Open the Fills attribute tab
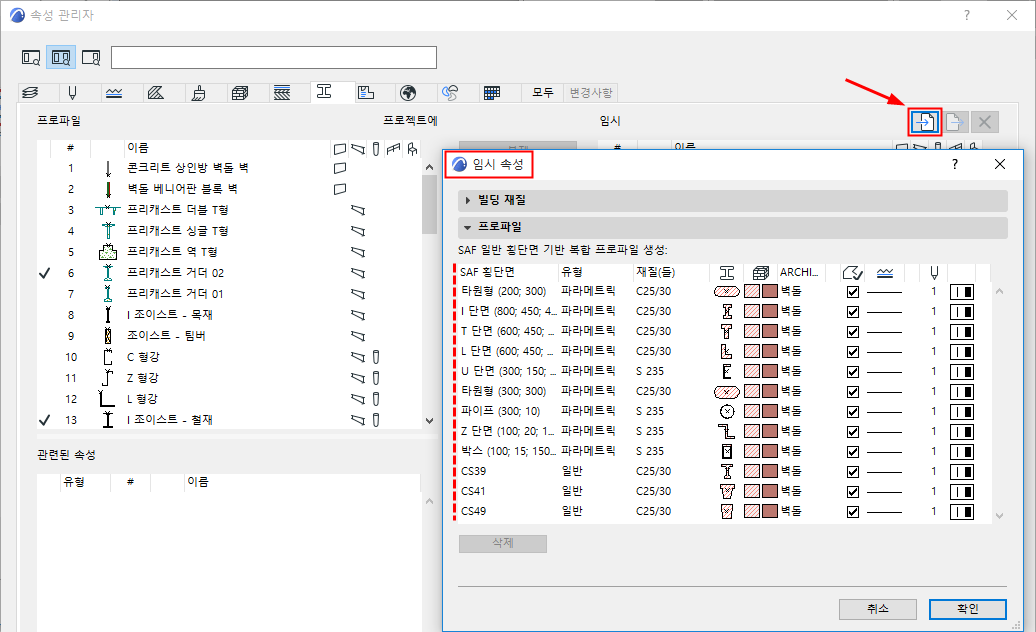 [156, 92]
